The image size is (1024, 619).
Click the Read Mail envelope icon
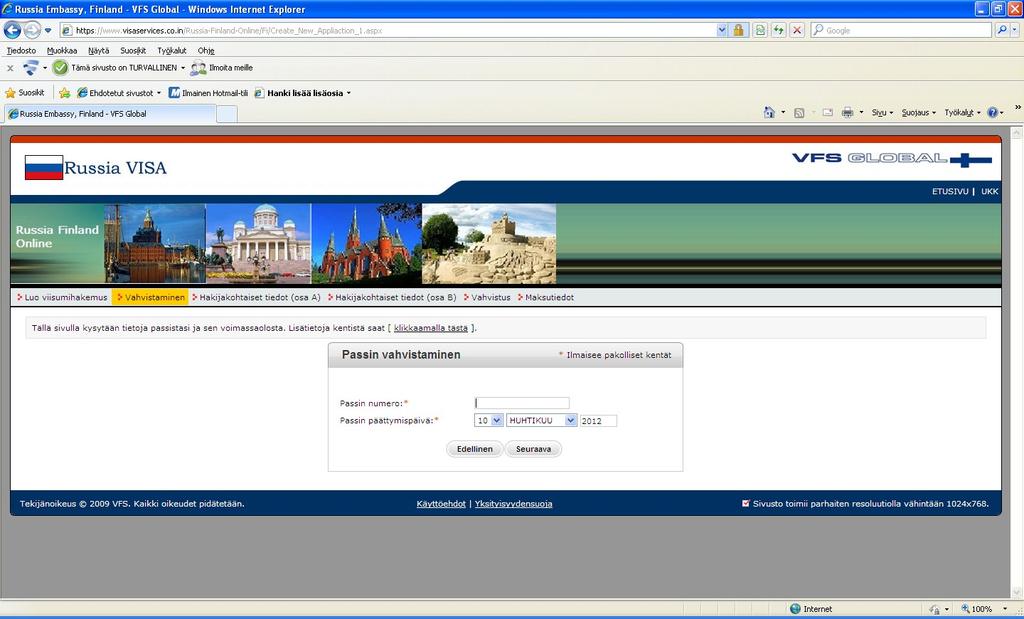[827, 113]
